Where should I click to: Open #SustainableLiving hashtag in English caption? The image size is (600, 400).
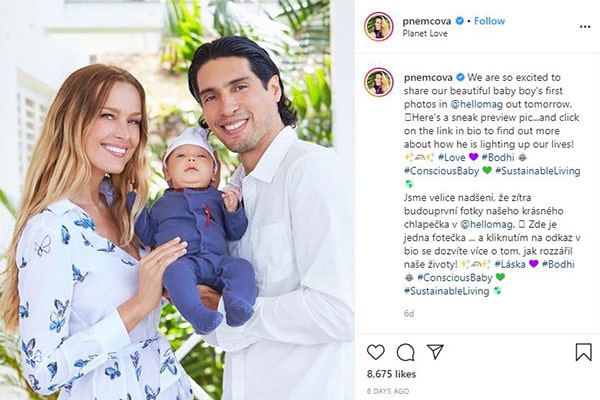538,171
